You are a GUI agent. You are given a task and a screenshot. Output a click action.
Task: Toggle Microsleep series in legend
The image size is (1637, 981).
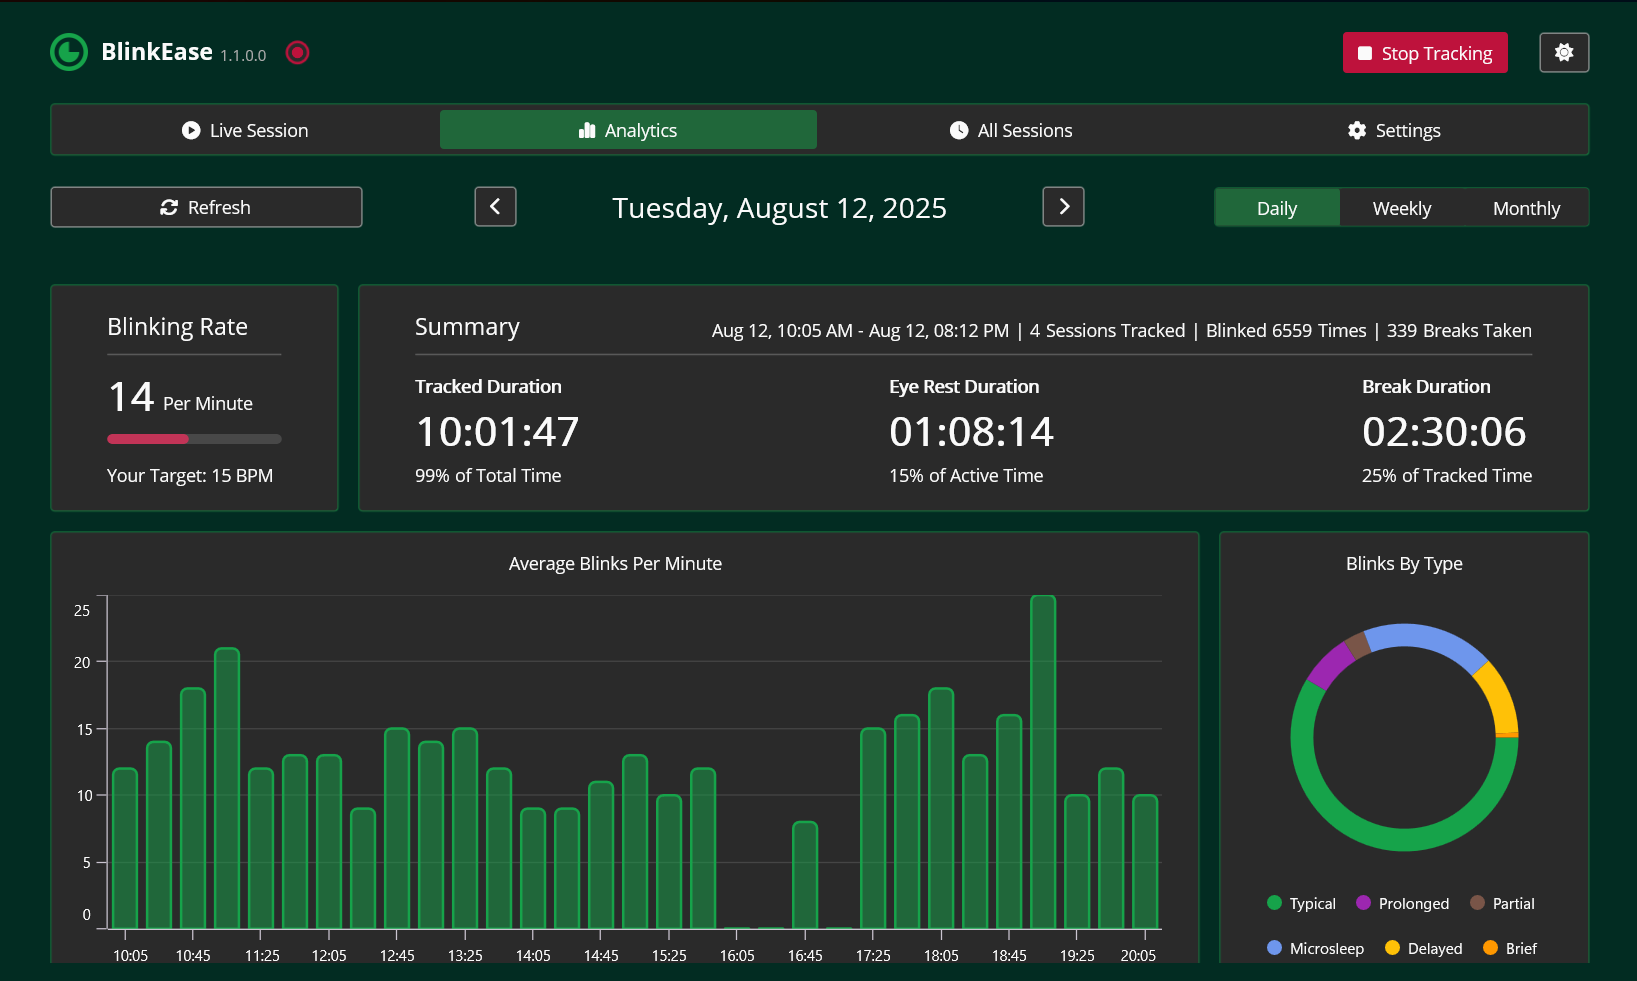coord(1315,948)
